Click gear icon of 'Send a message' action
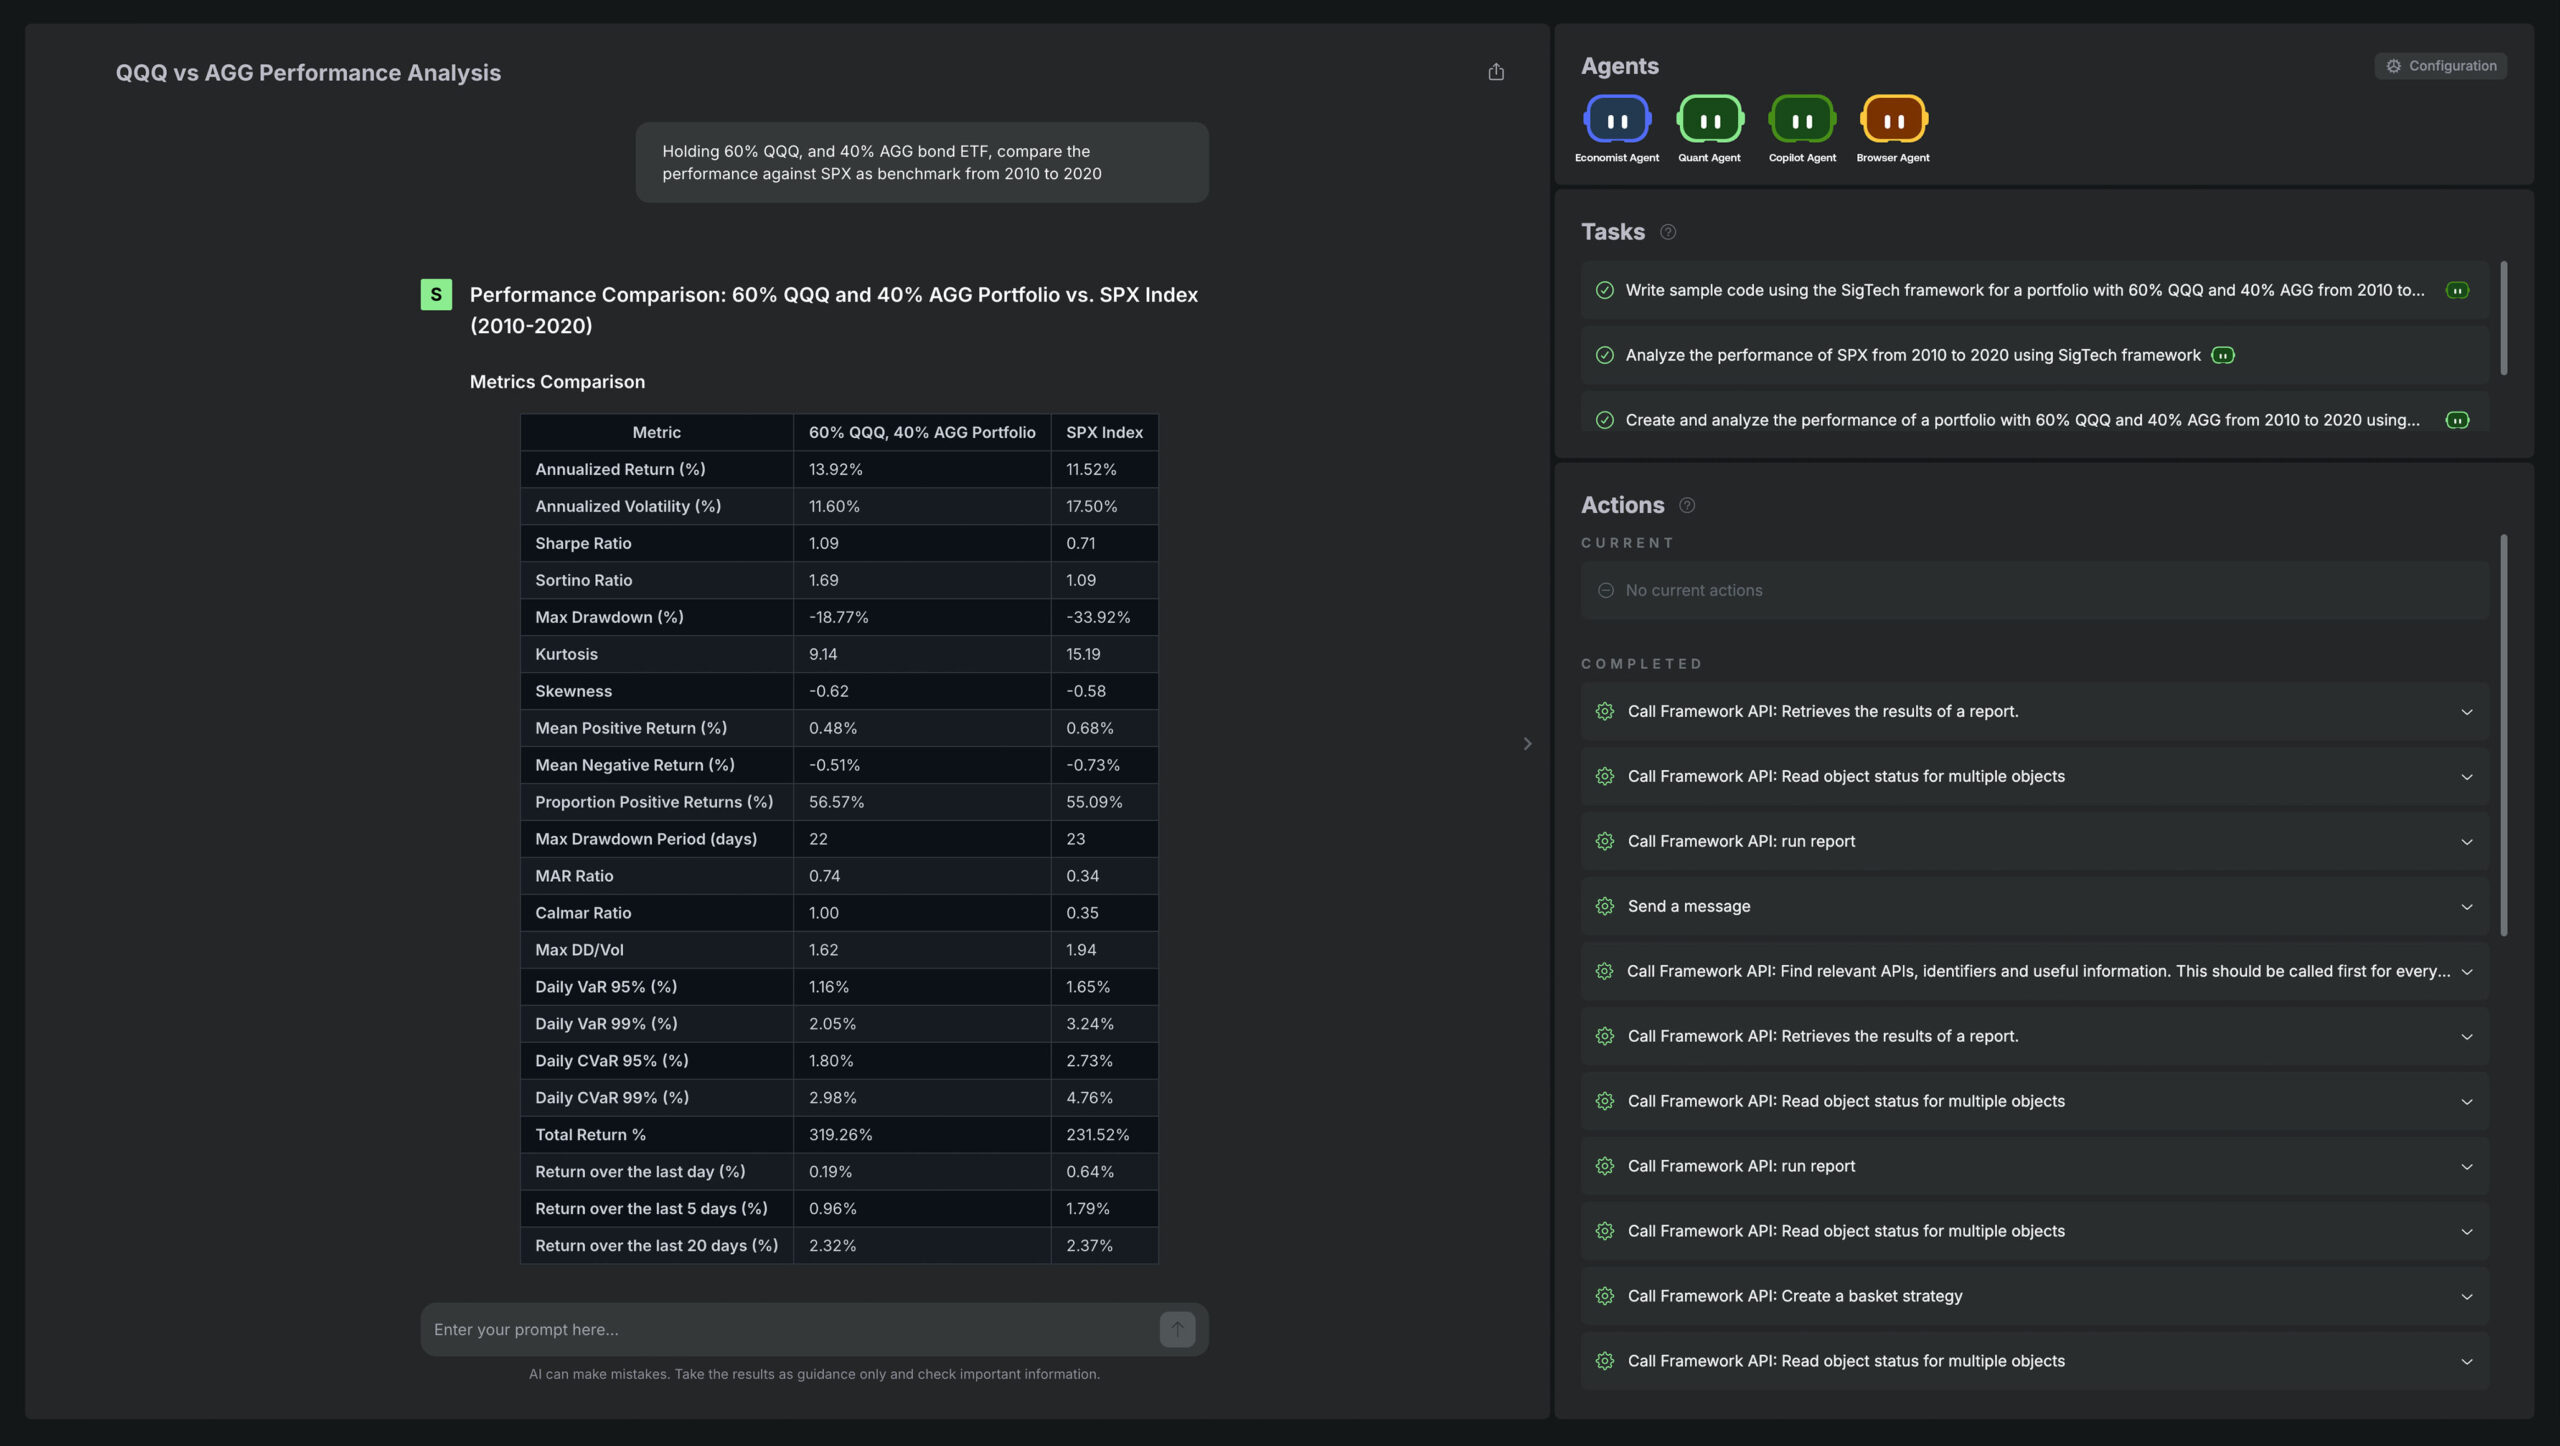Viewport: 2560px width, 1446px height. 1604,907
